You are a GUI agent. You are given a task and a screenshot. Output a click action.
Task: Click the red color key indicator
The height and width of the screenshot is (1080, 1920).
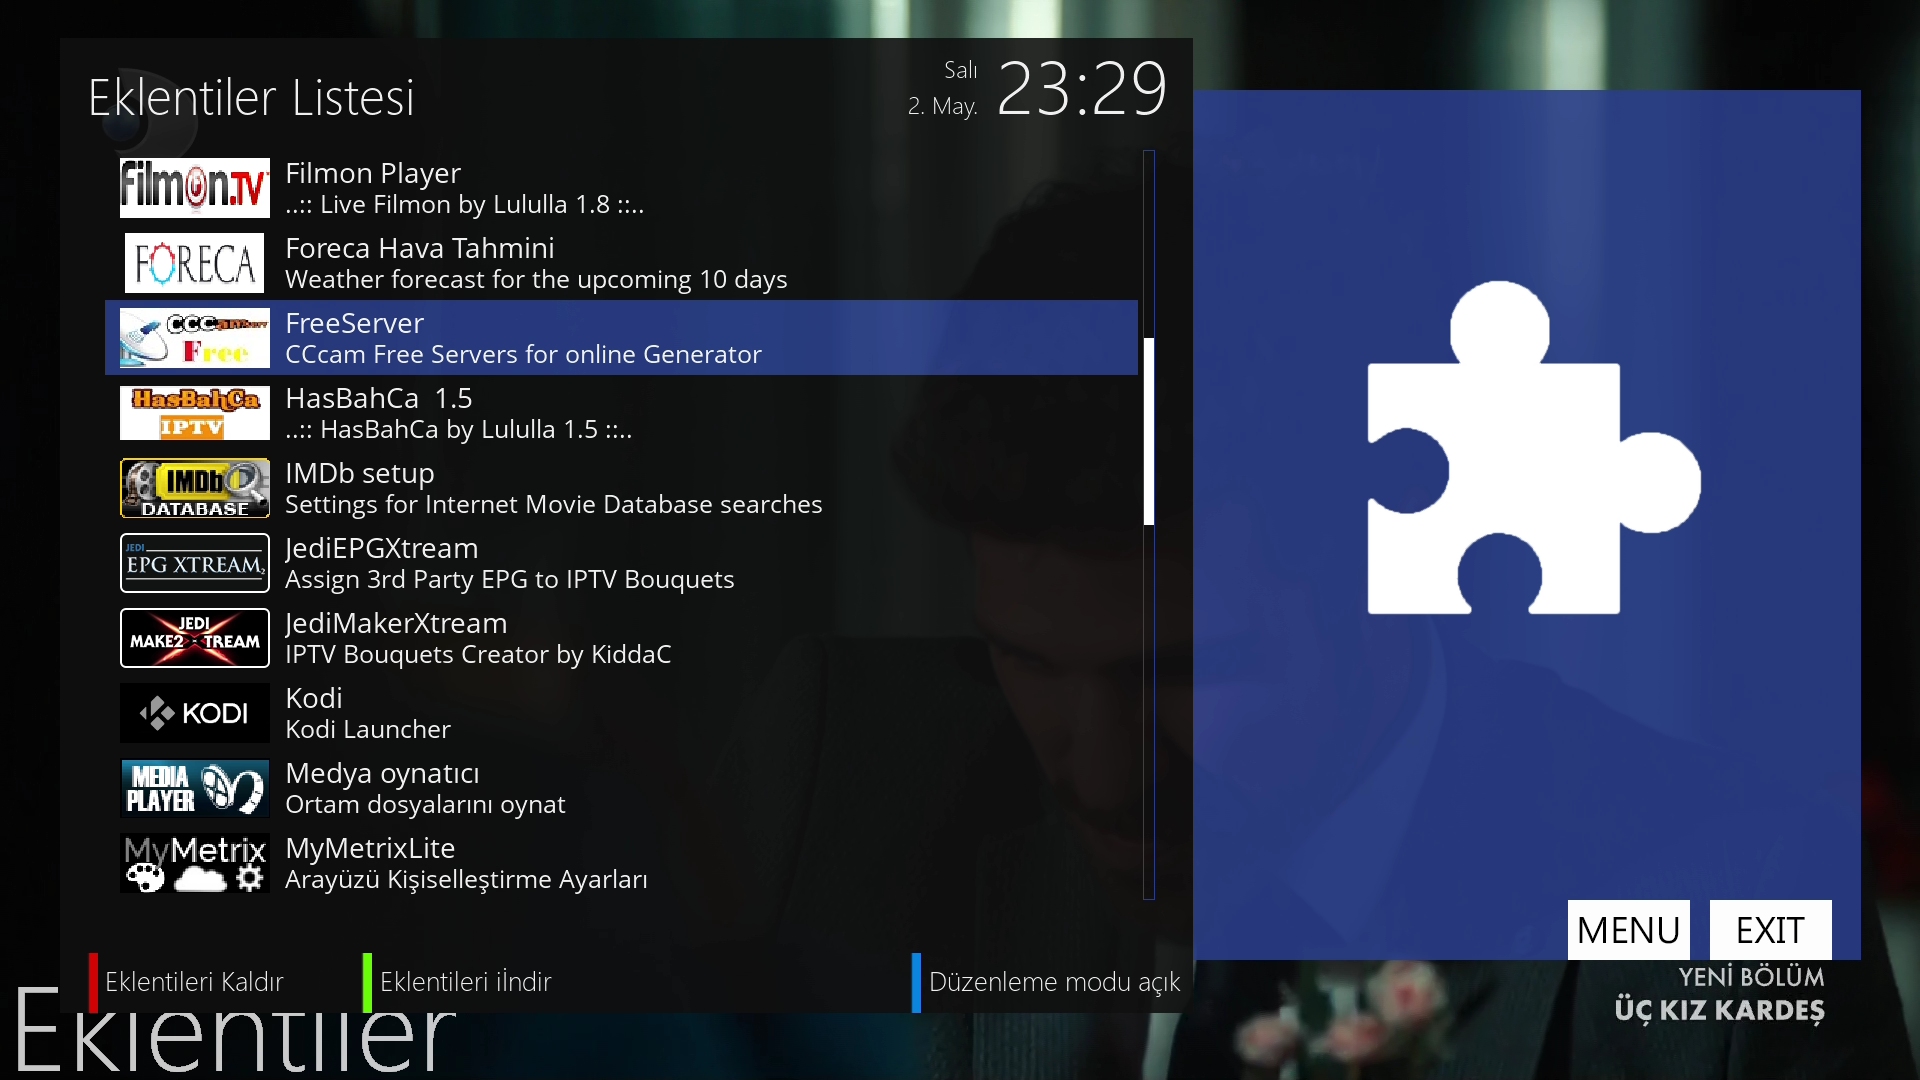pos(93,982)
